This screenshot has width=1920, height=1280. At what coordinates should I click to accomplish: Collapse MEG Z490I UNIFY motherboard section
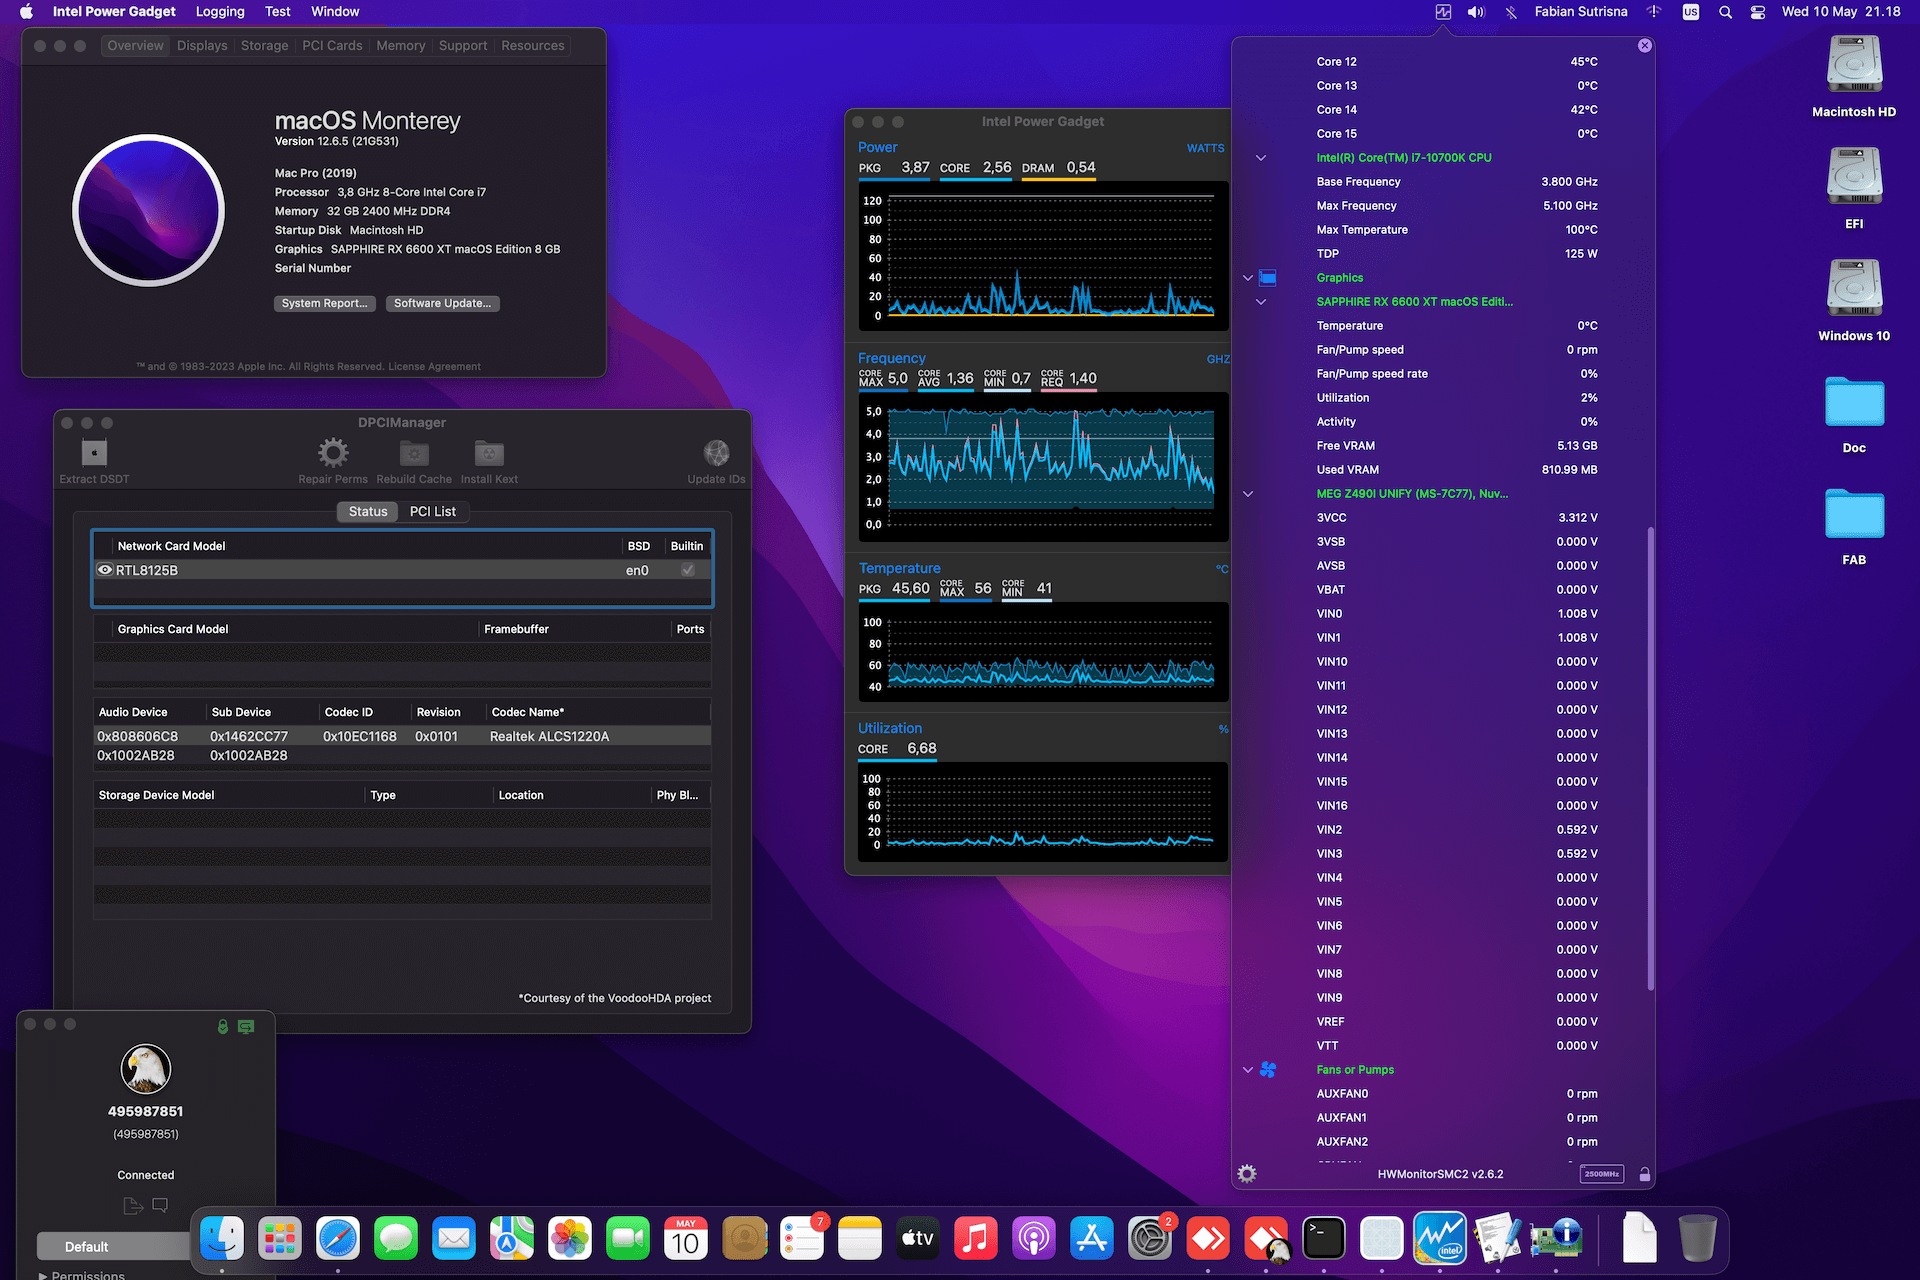click(x=1248, y=494)
